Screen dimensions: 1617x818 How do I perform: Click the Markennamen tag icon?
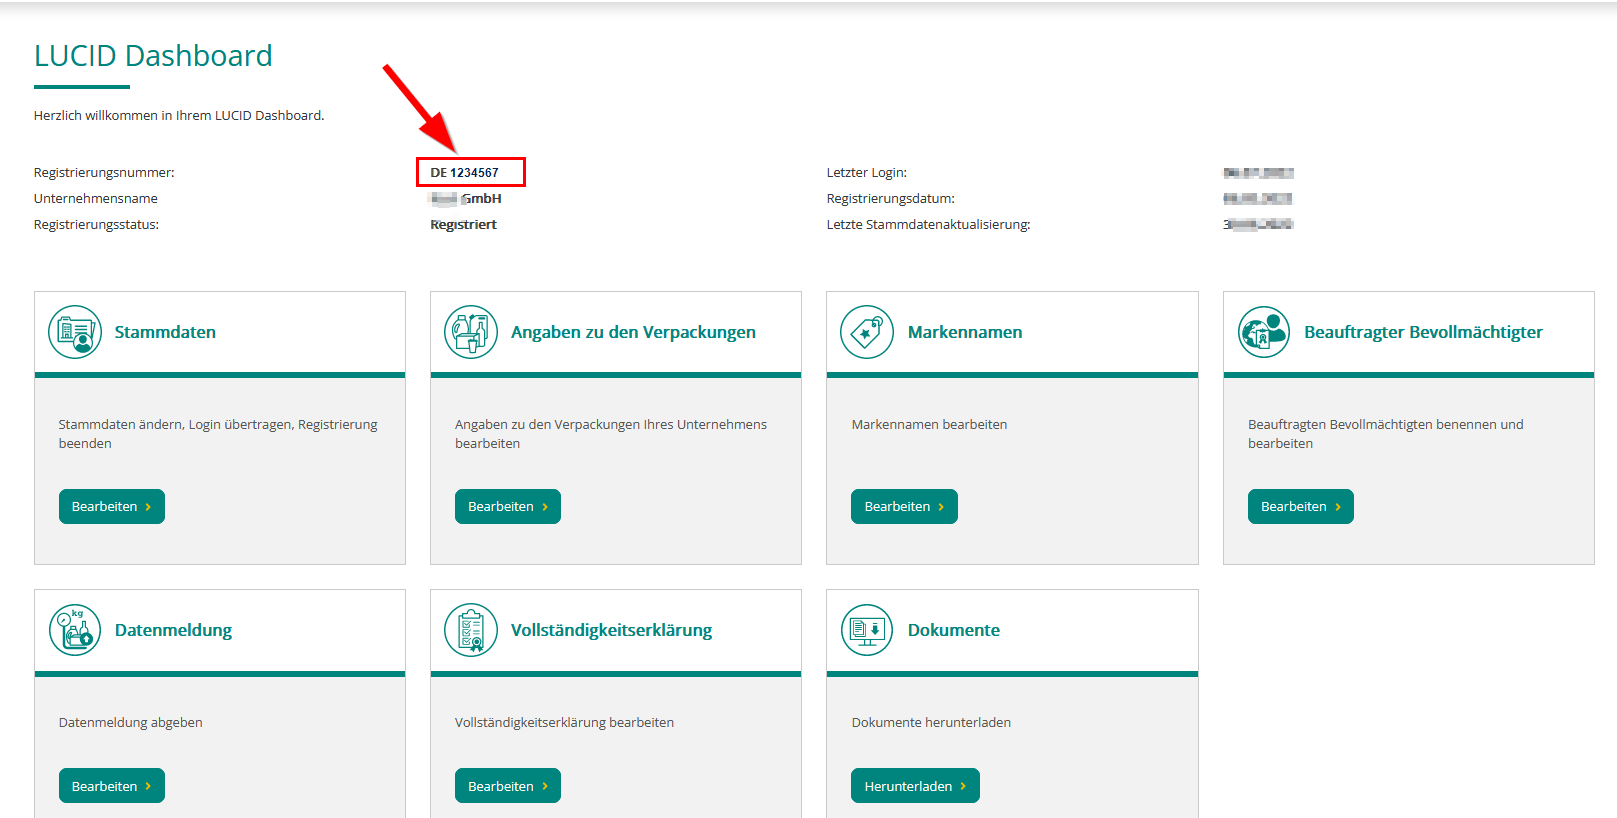[867, 332]
